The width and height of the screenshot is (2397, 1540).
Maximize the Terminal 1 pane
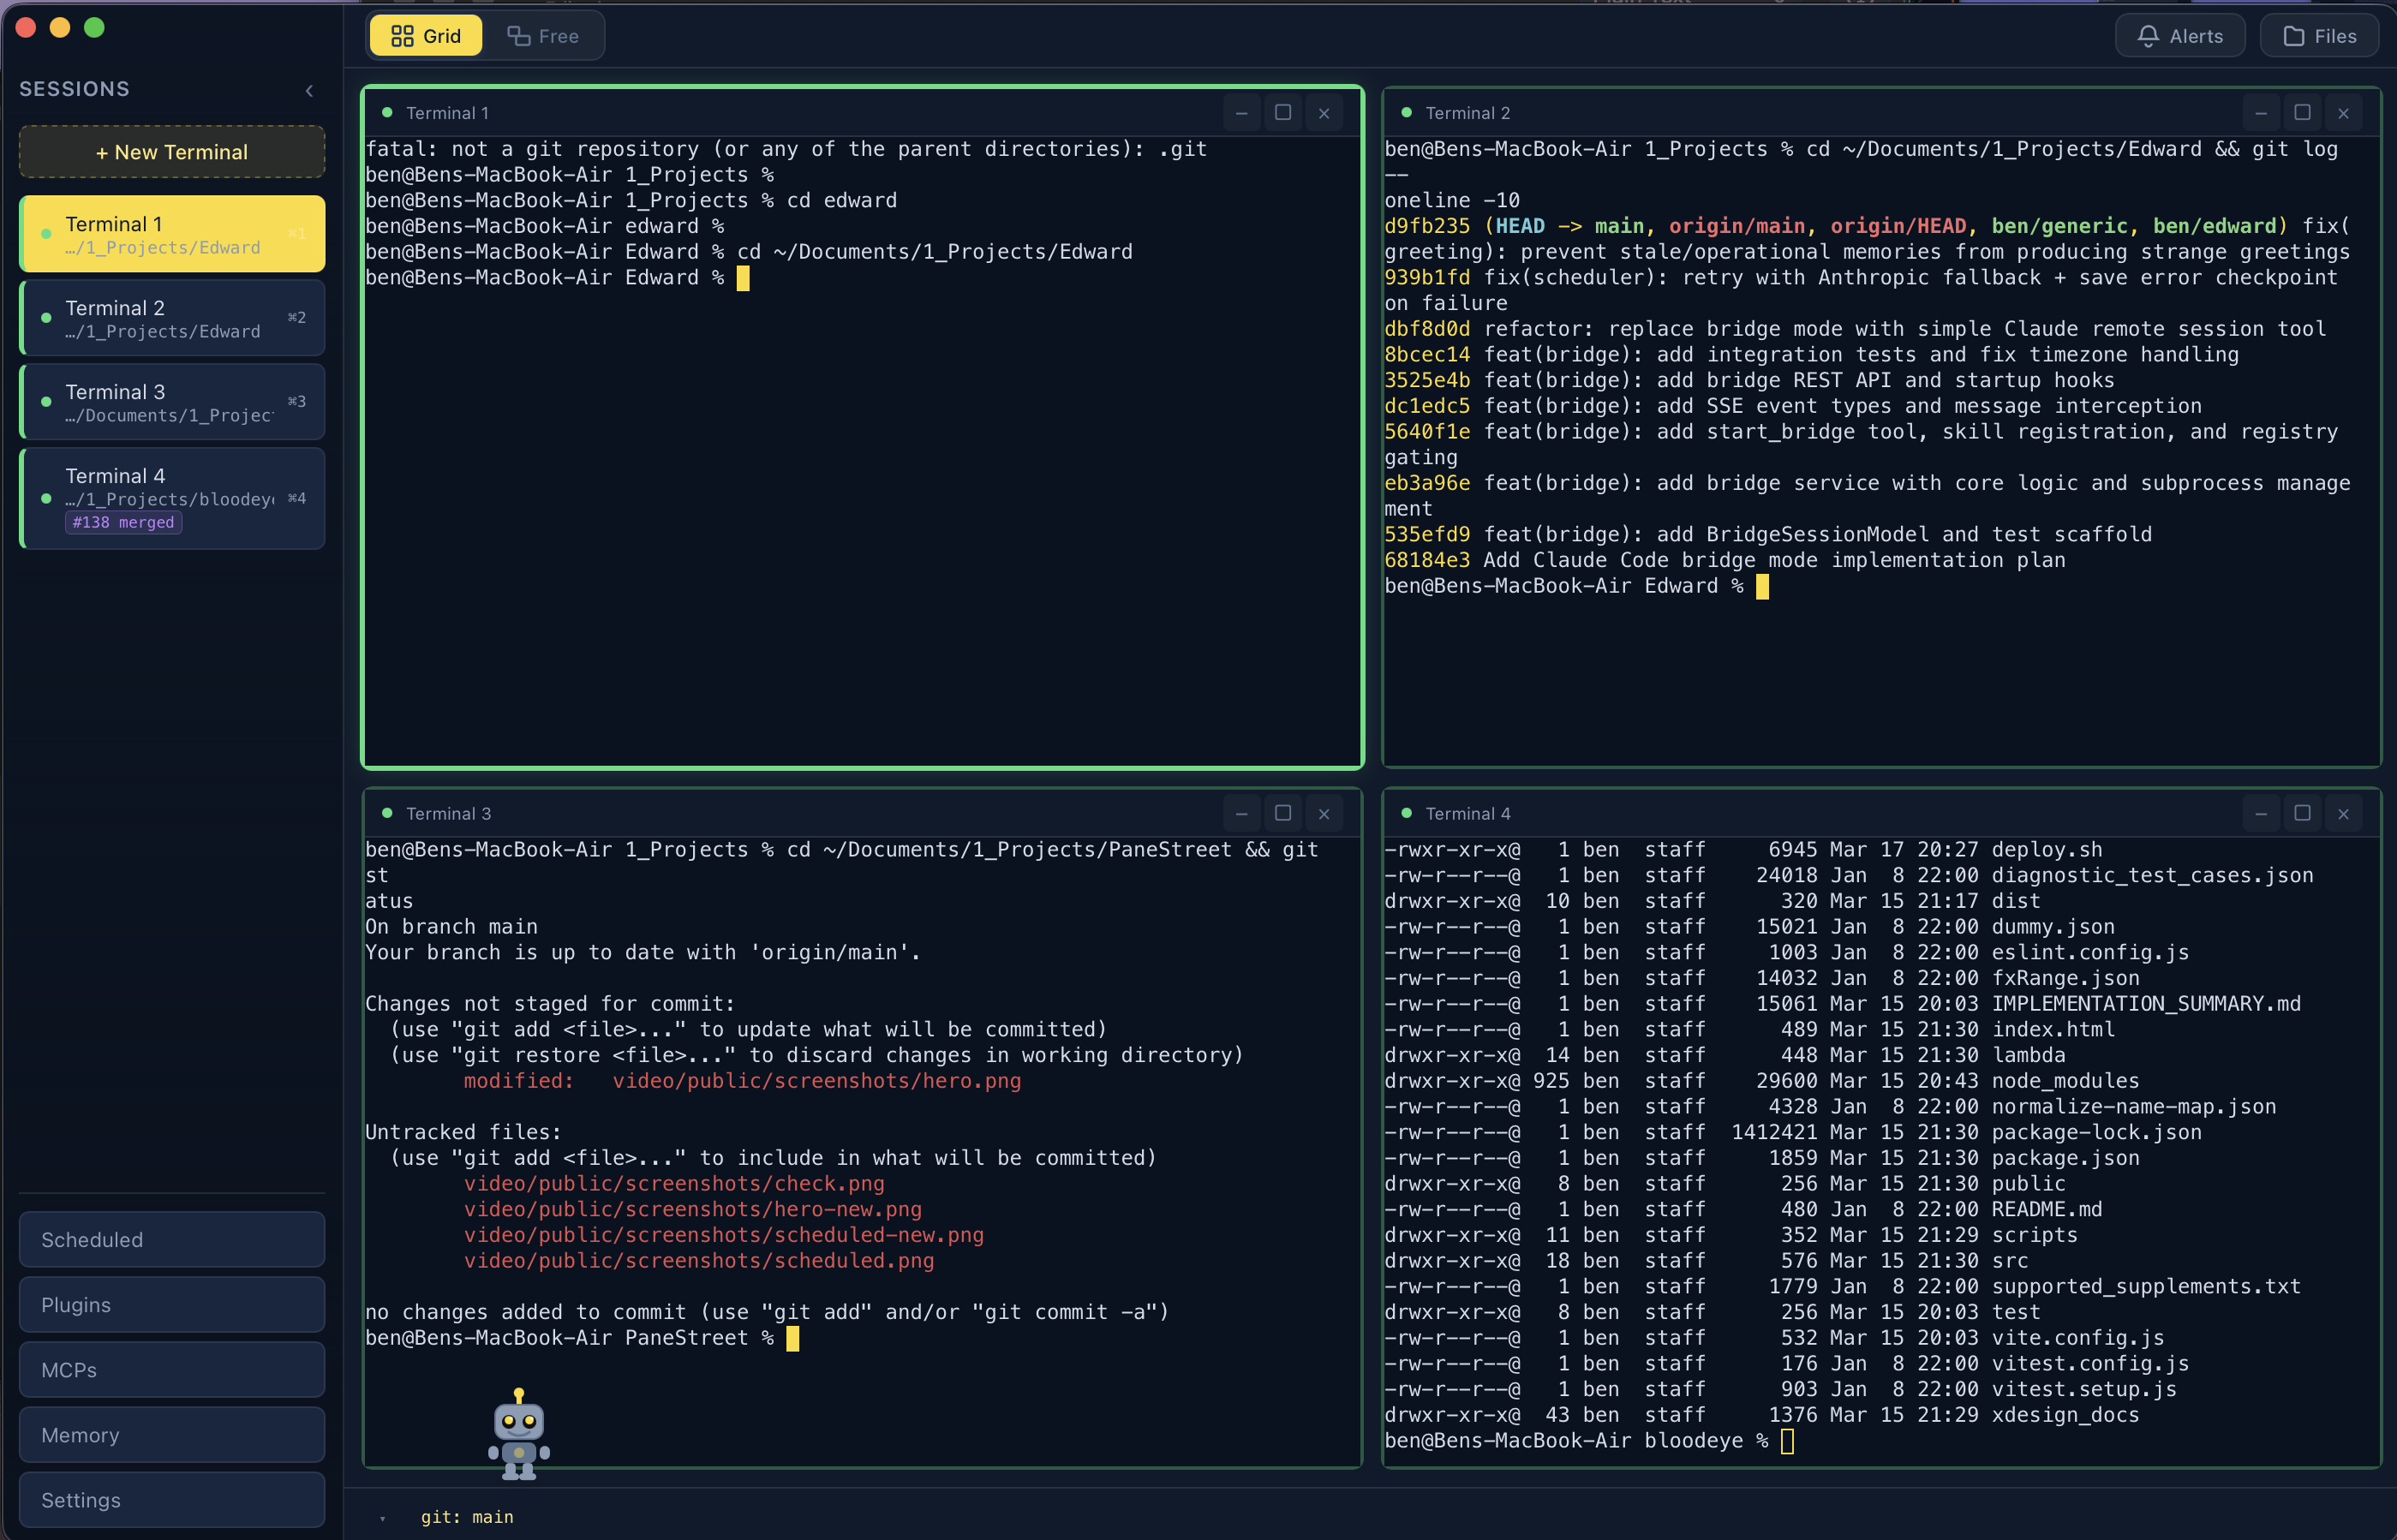1283,112
